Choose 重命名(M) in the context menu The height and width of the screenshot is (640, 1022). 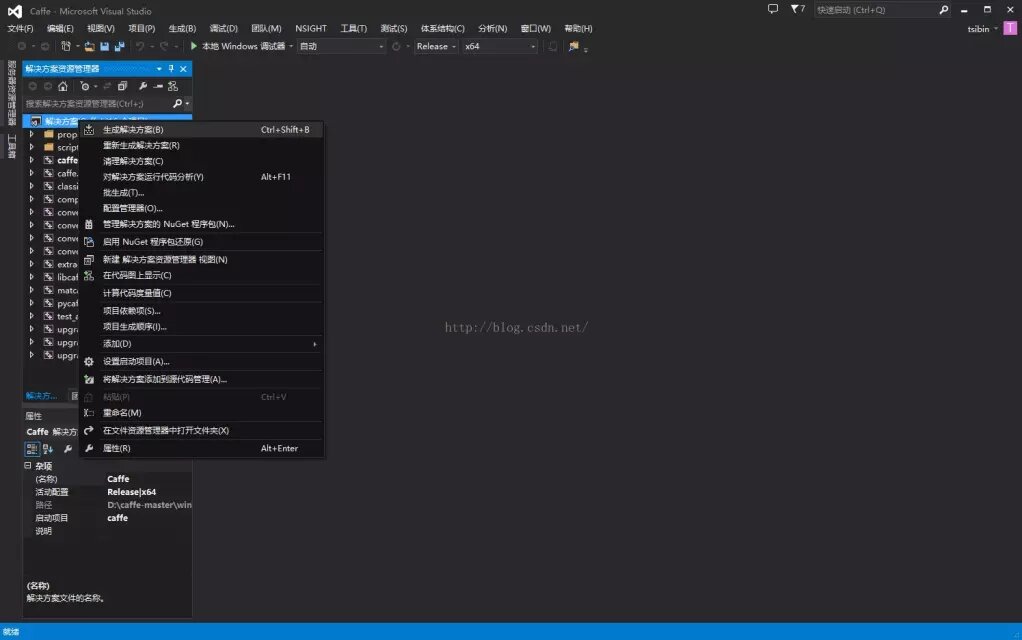click(x=201, y=413)
